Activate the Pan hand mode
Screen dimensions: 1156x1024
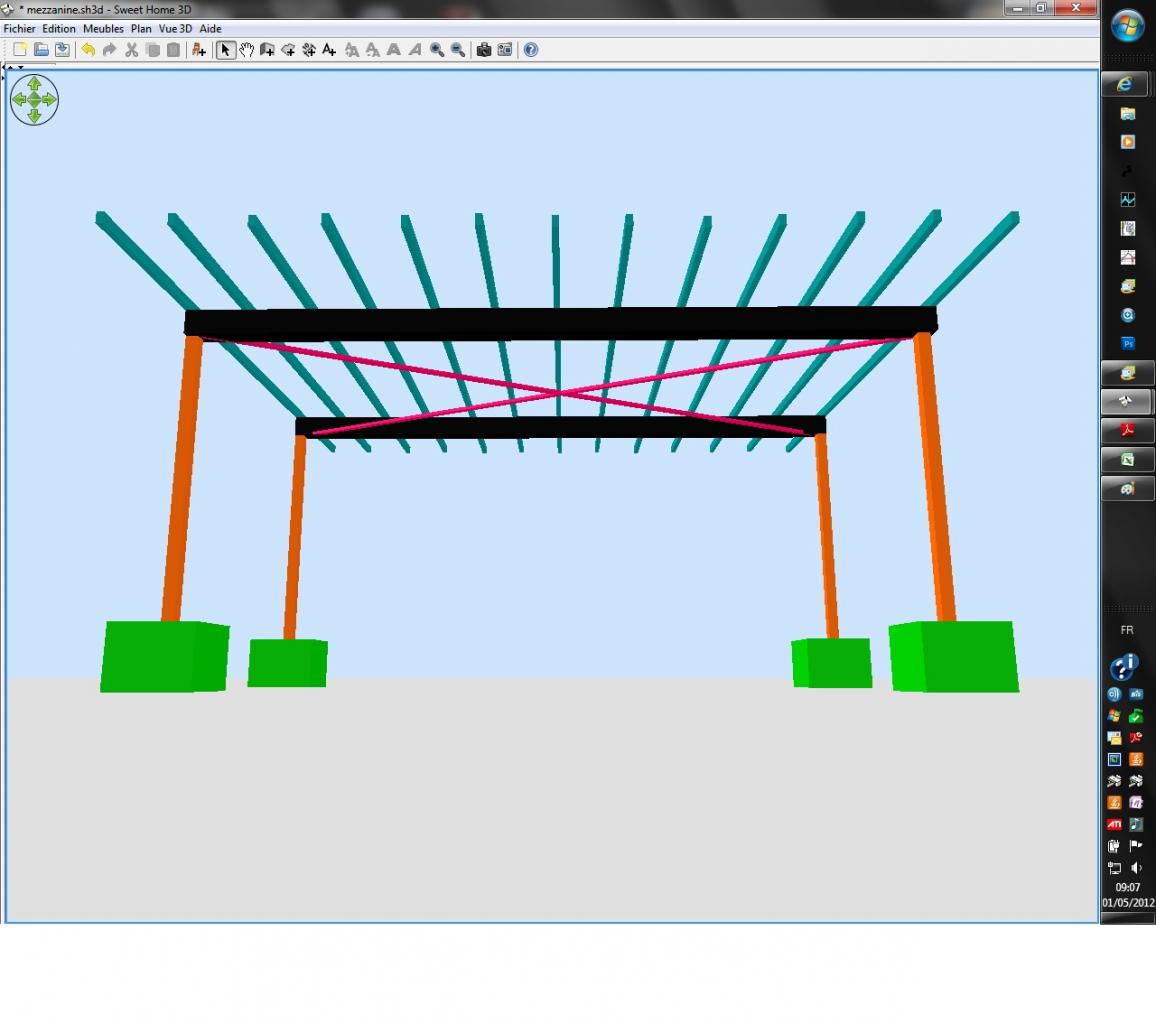(246, 50)
